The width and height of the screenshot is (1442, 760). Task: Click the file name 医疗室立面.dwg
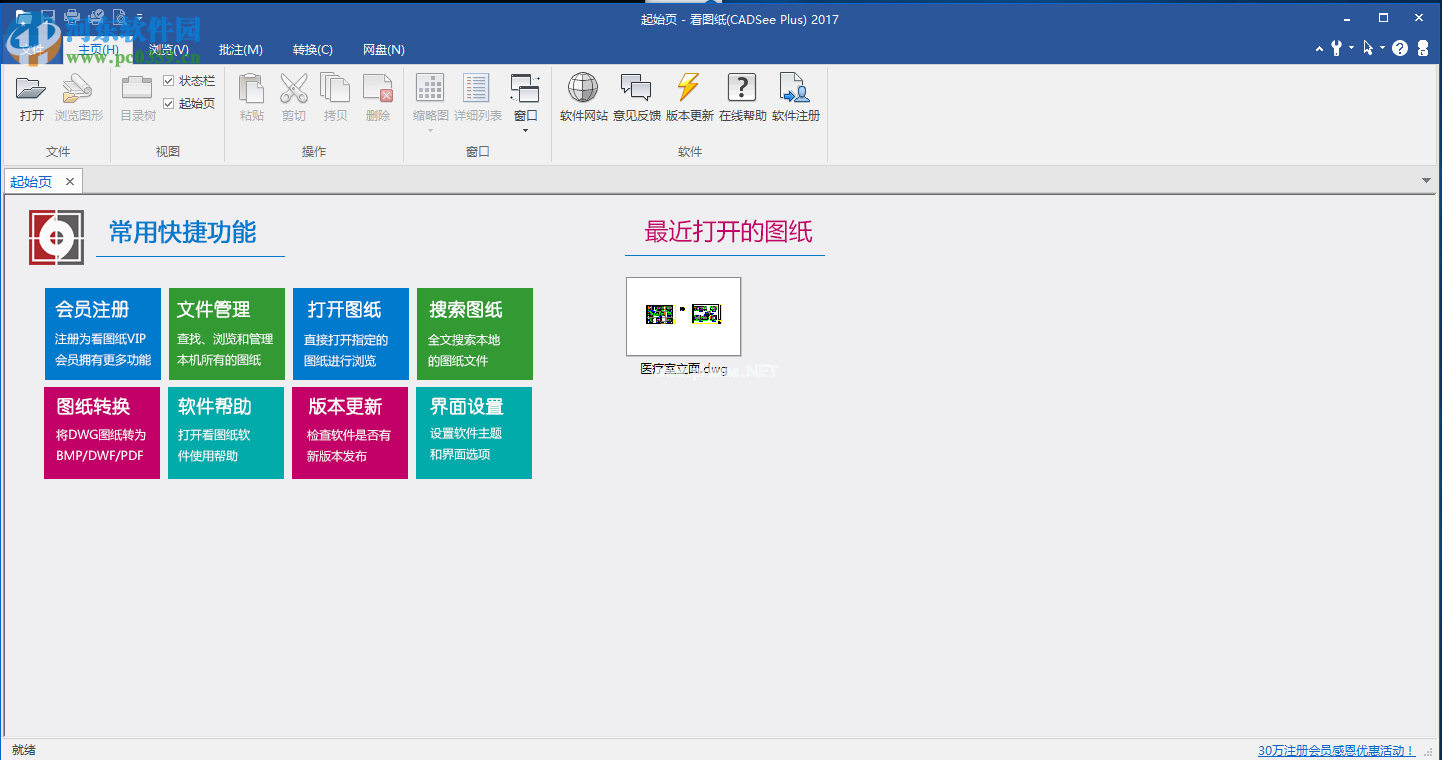point(684,369)
